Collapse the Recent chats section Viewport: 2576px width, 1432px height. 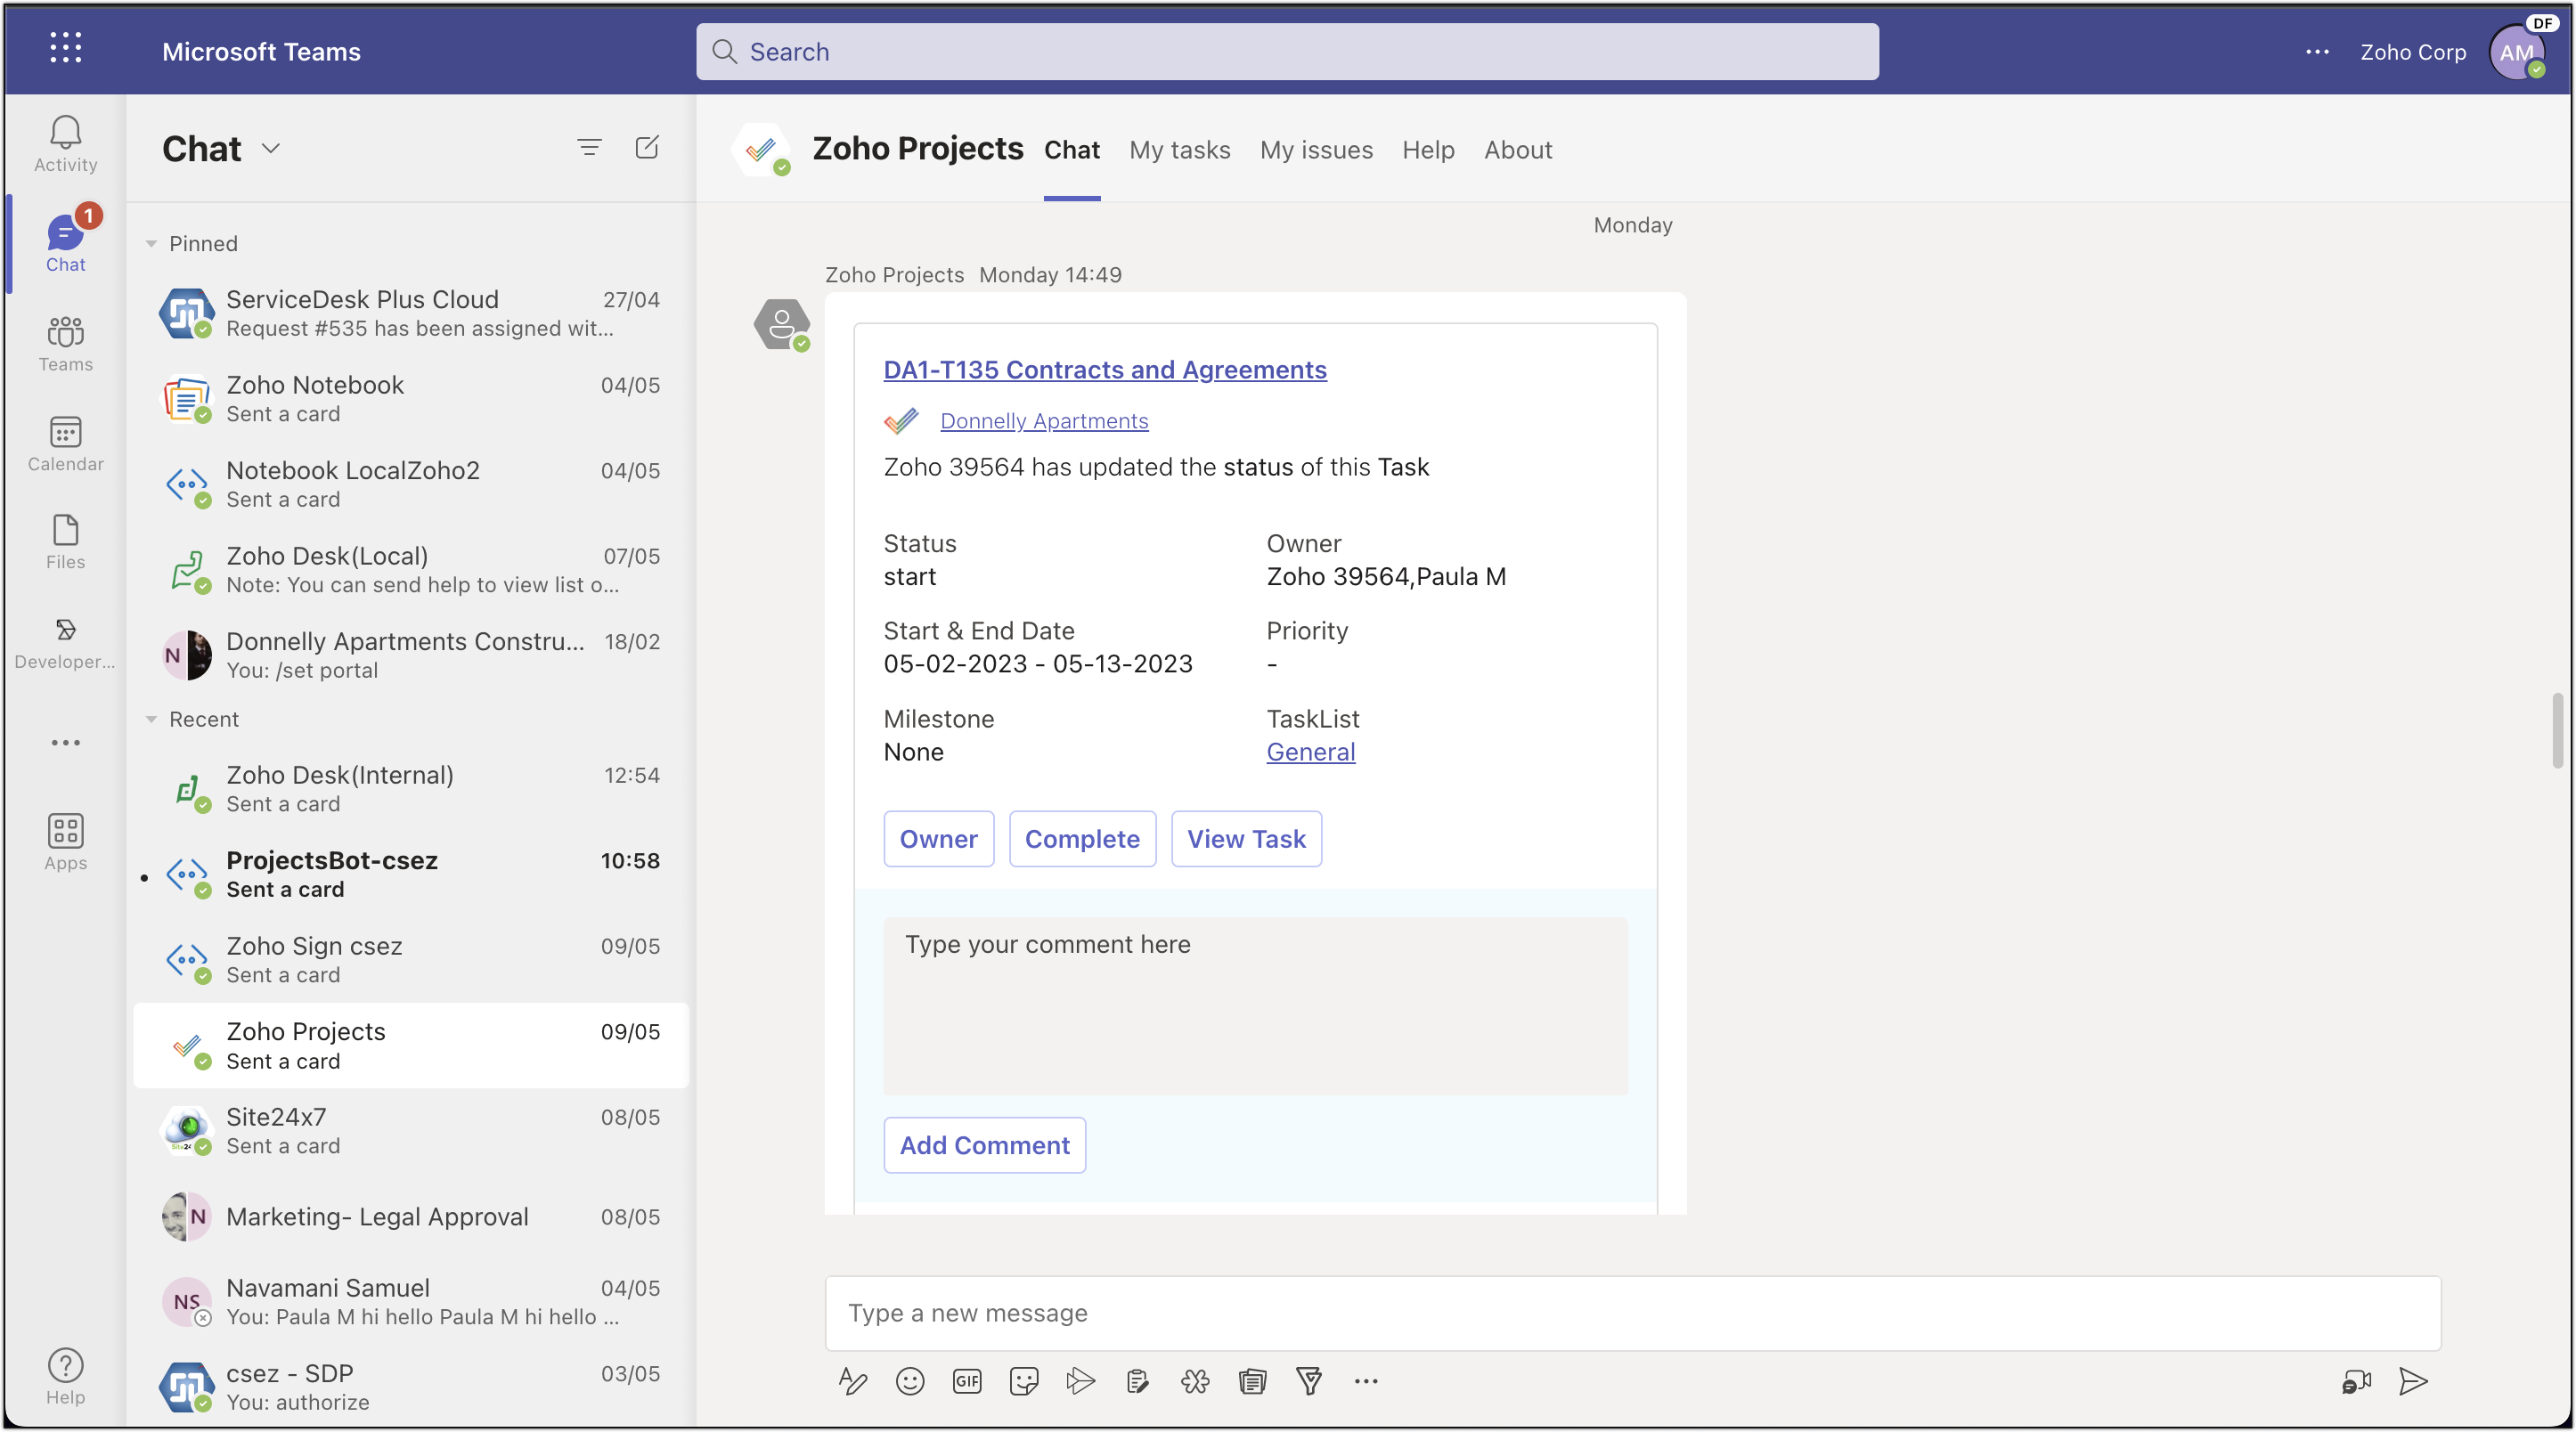pyautogui.click(x=151, y=720)
